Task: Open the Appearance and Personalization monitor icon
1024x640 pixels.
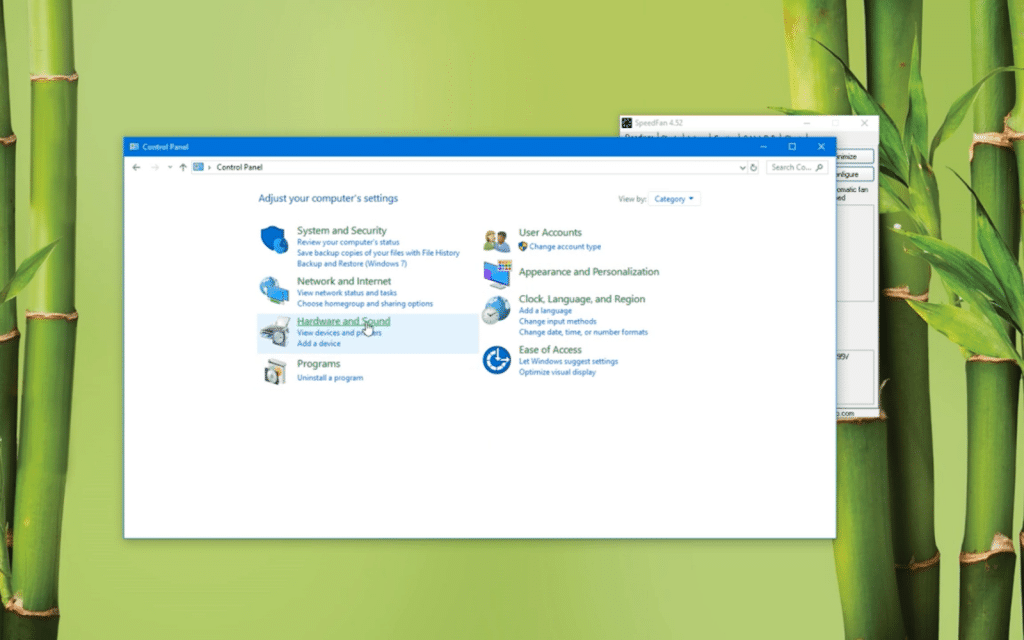Action: pos(496,273)
